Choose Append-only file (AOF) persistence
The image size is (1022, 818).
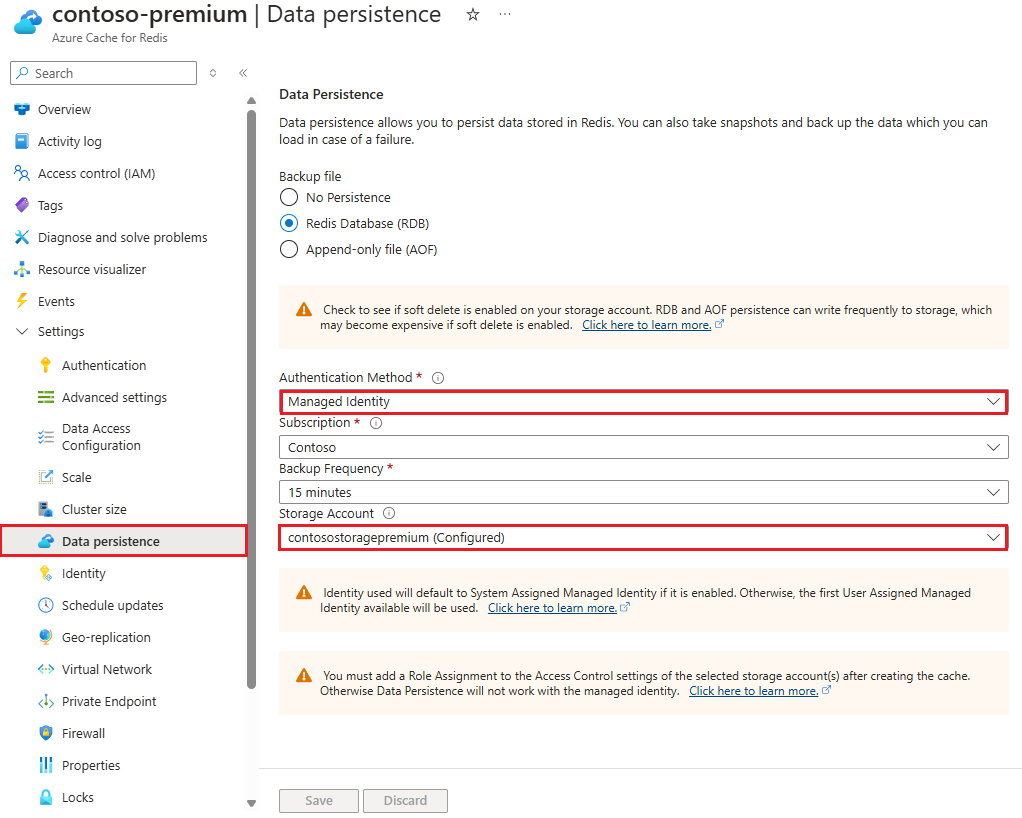[289, 249]
